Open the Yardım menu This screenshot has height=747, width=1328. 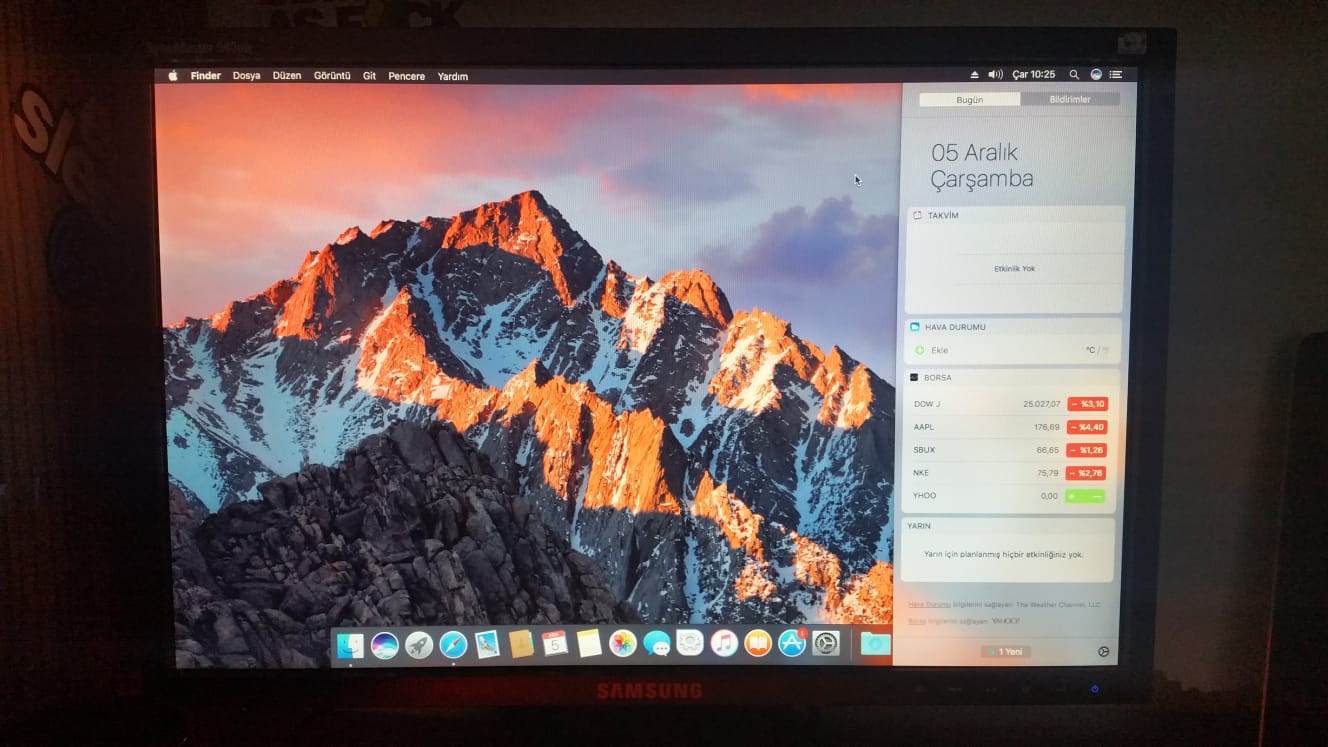click(452, 76)
